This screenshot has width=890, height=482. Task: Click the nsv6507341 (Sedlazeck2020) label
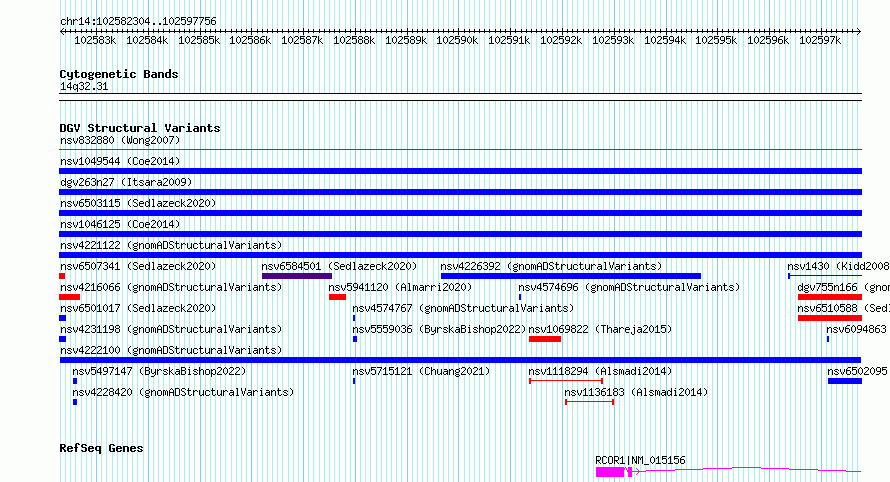coord(138,266)
